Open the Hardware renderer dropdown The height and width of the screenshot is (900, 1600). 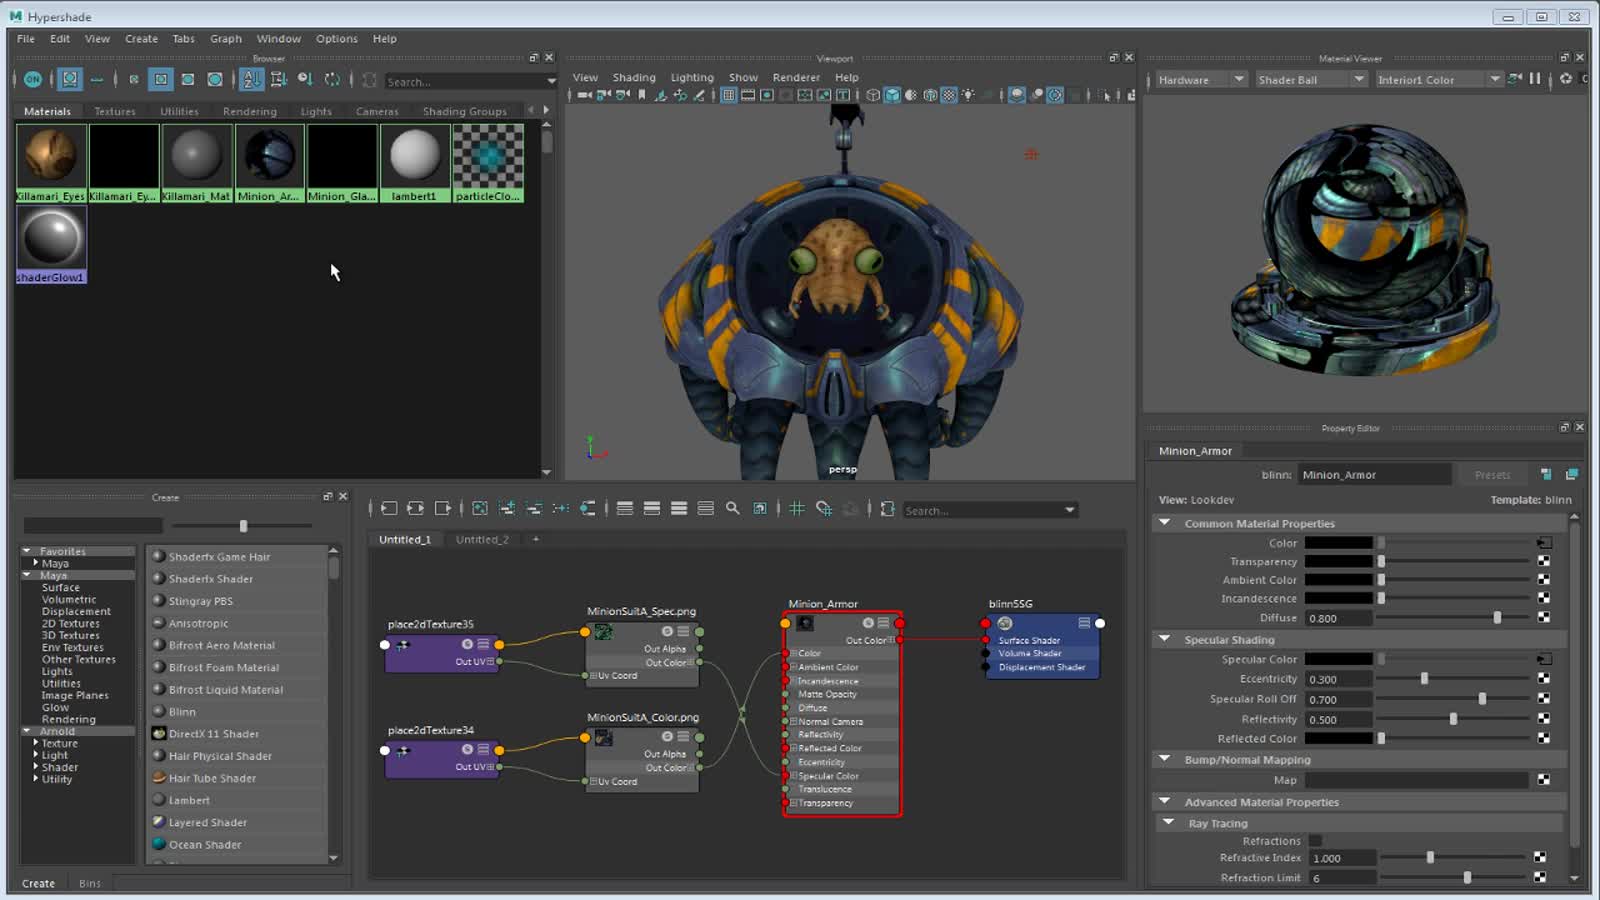pos(1201,80)
